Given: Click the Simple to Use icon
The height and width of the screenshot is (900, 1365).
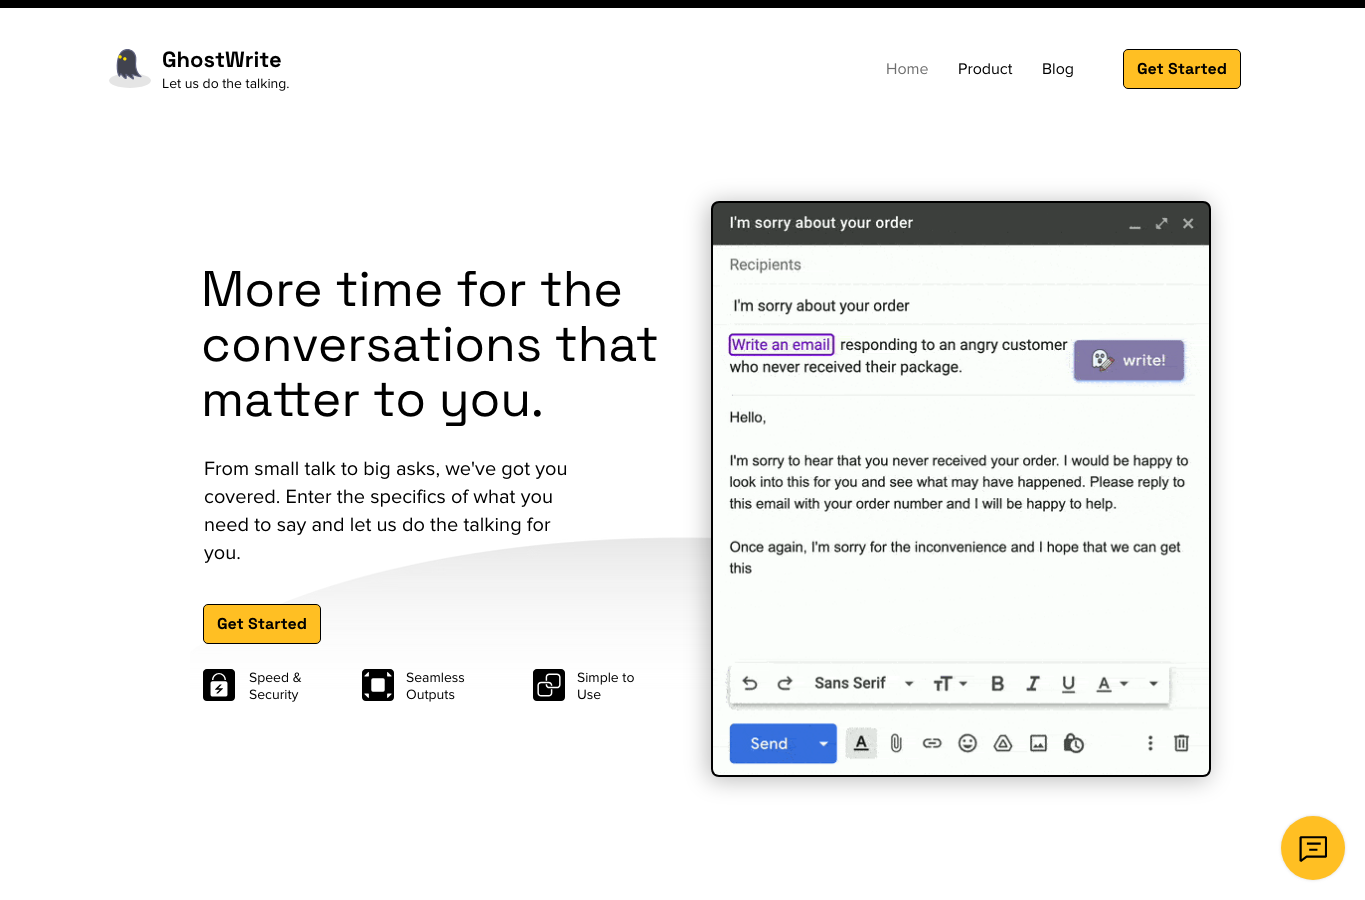Looking at the screenshot, I should click(549, 685).
